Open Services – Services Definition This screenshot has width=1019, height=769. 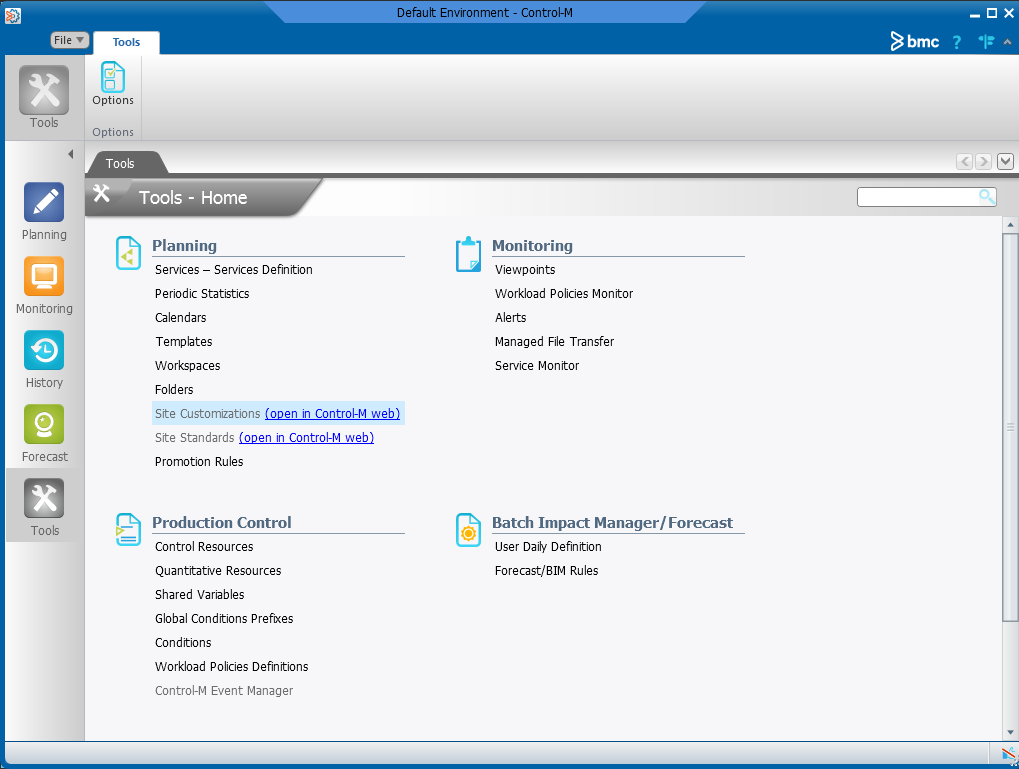click(x=233, y=270)
